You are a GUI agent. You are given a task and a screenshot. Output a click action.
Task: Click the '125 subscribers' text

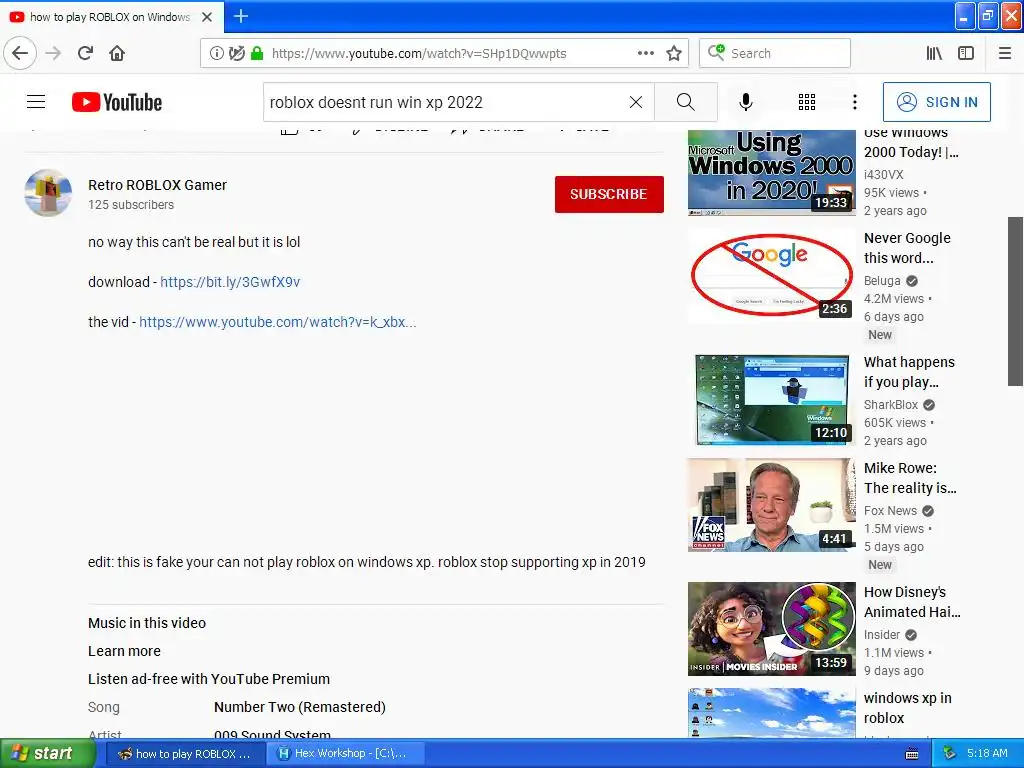pos(131,204)
